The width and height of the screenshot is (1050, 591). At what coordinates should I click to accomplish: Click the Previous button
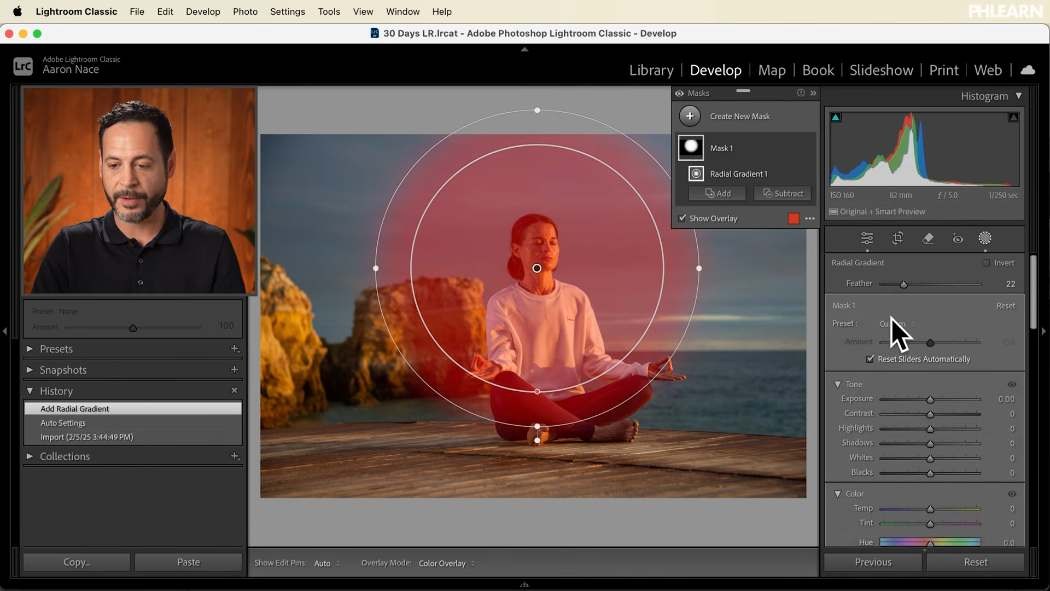click(x=873, y=562)
